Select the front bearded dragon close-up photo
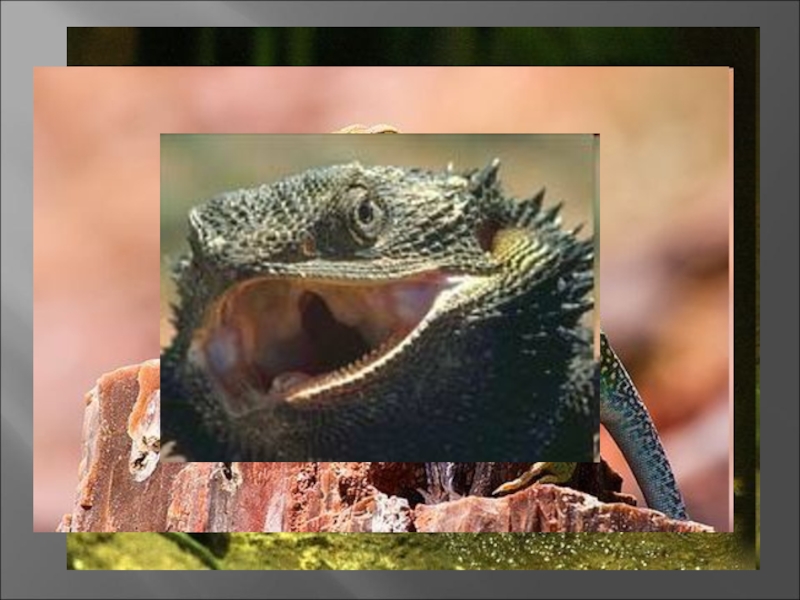 click(380, 297)
